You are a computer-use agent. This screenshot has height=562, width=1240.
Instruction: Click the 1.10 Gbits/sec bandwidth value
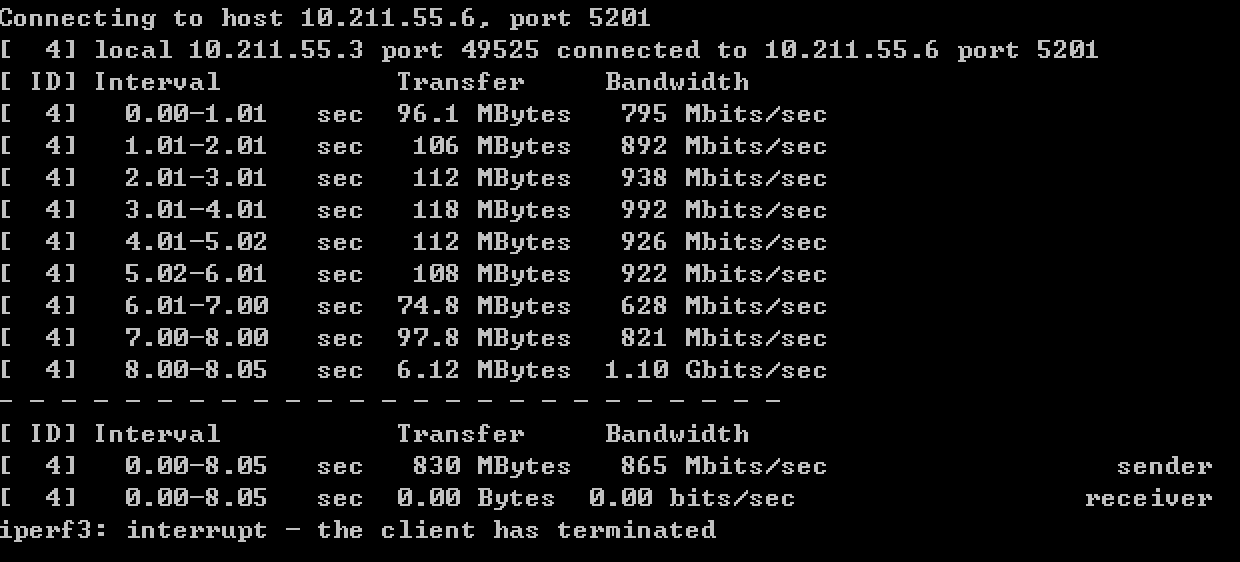(716, 370)
